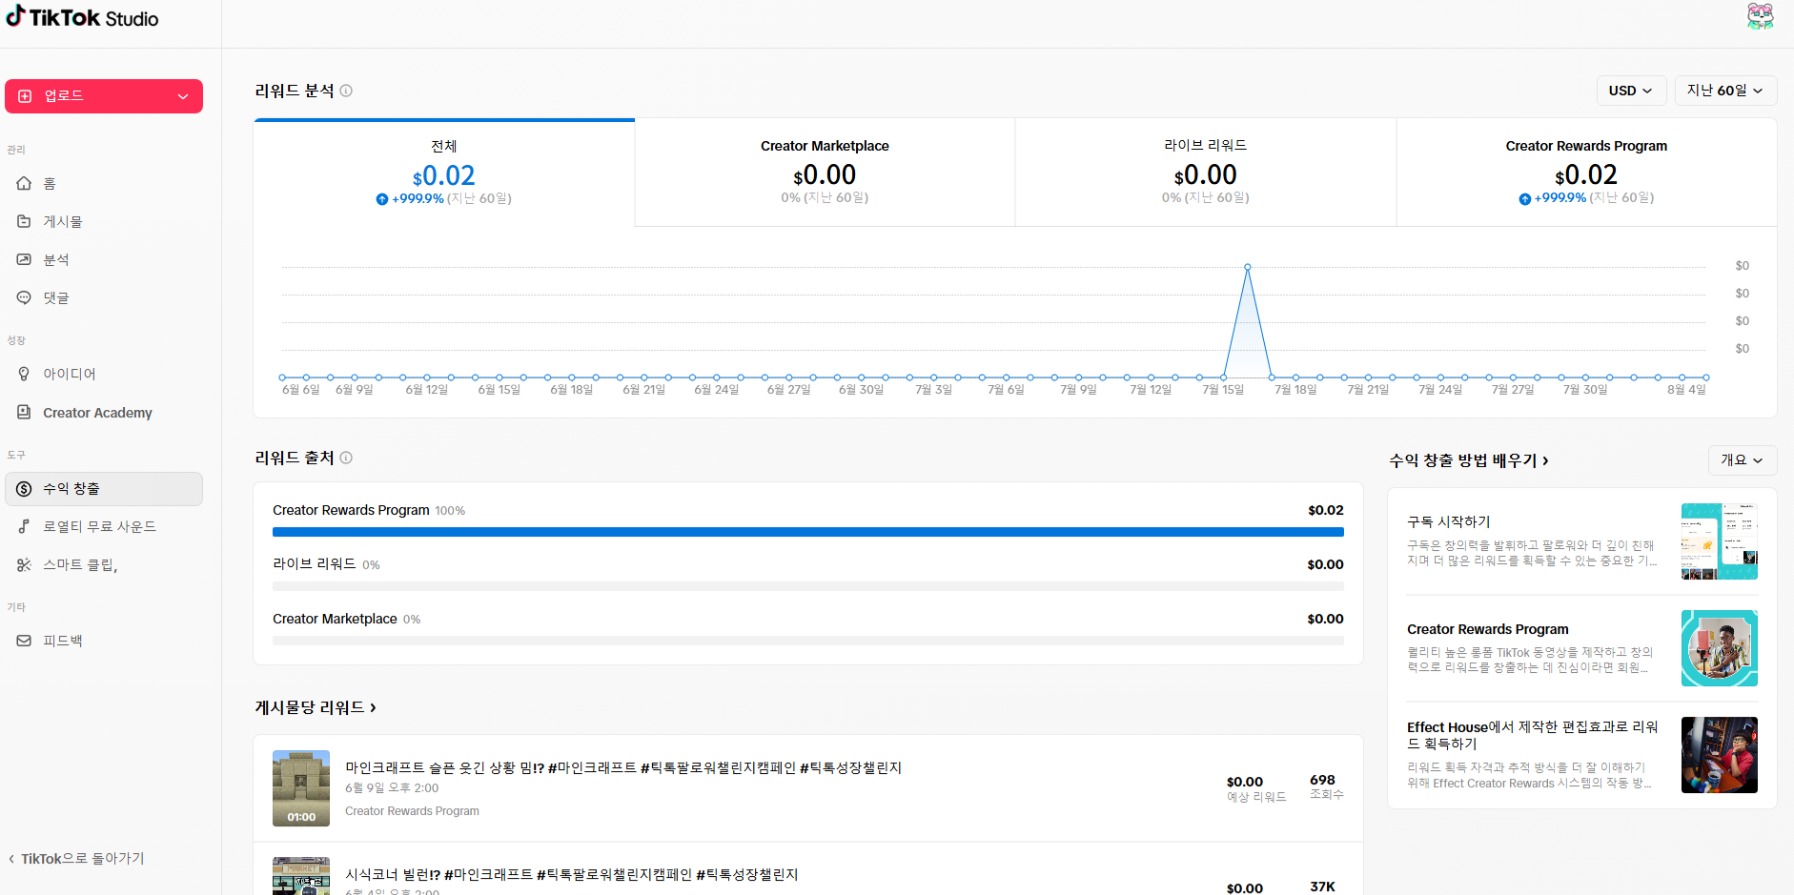Open 홈 in the sidebar
The width and height of the screenshot is (1794, 895).
pyautogui.click(x=104, y=184)
